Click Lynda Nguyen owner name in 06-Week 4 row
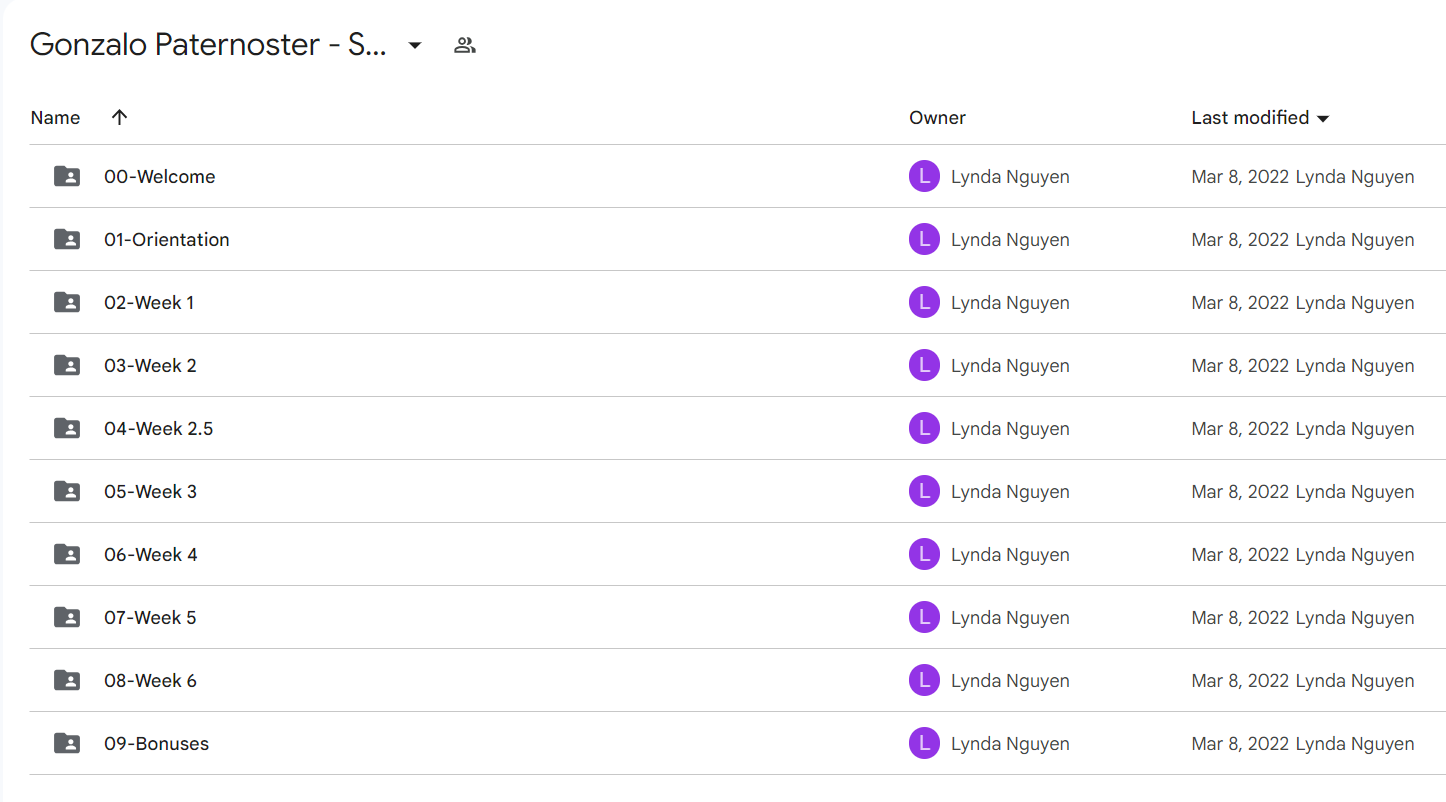 click(x=1010, y=555)
